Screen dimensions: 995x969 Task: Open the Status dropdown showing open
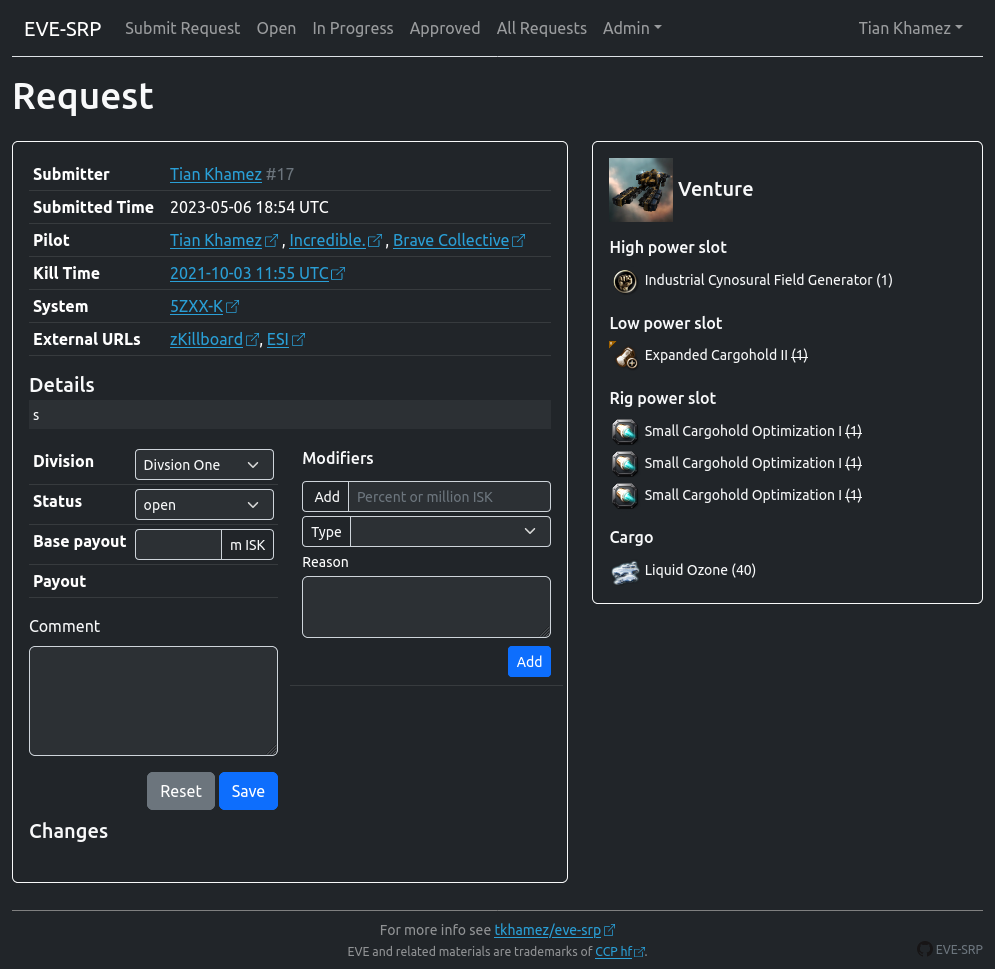coord(204,505)
